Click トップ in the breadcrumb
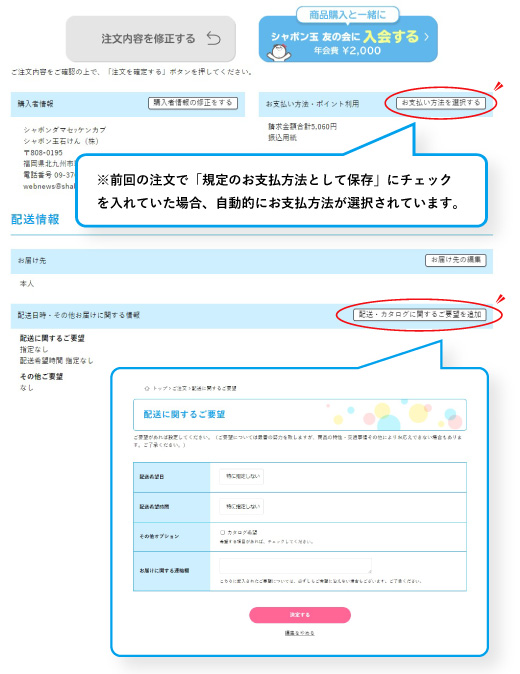 tap(160, 388)
